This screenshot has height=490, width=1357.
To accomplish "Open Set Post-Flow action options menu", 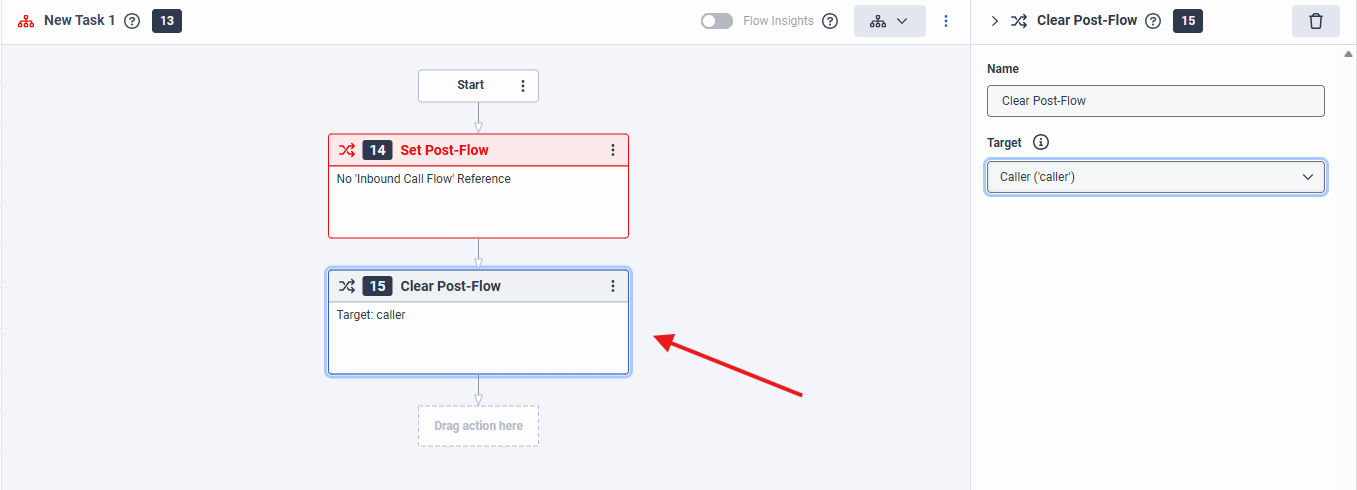I will click(613, 150).
